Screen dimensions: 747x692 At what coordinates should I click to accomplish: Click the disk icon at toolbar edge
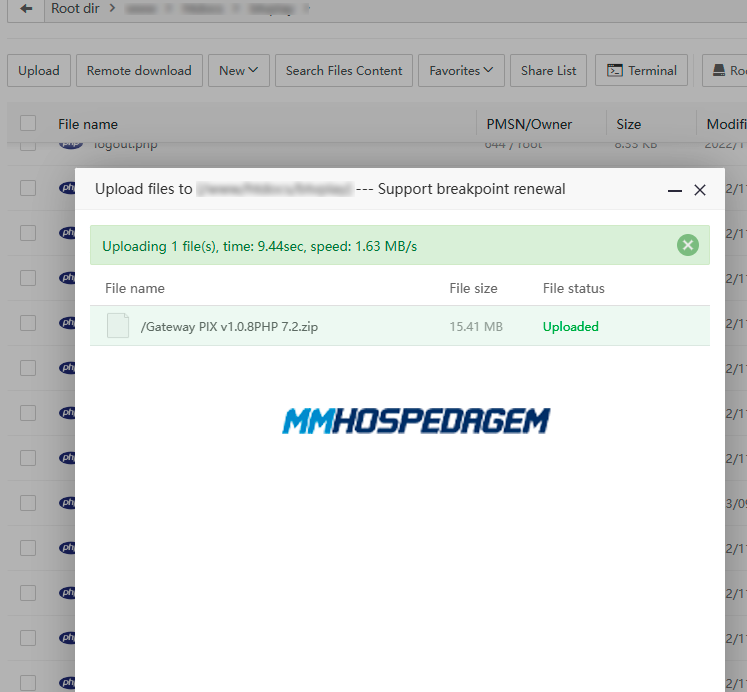(718, 70)
